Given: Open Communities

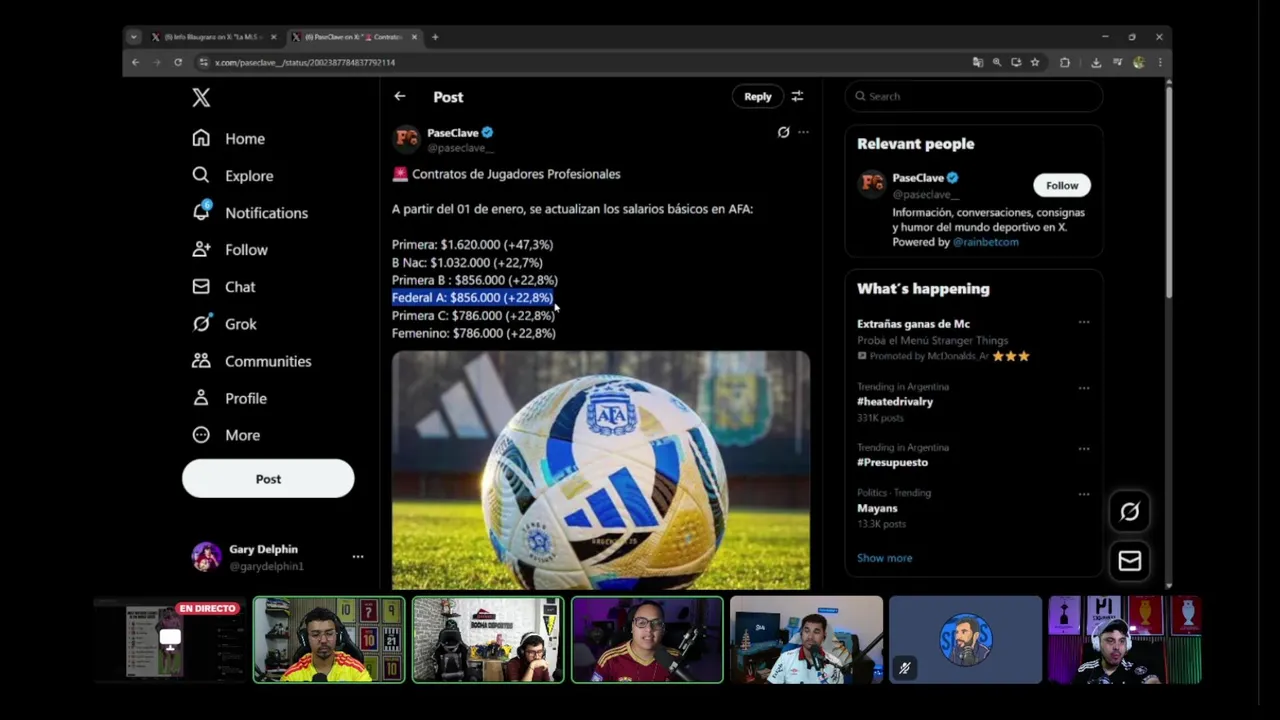Looking at the screenshot, I should coord(251,360).
